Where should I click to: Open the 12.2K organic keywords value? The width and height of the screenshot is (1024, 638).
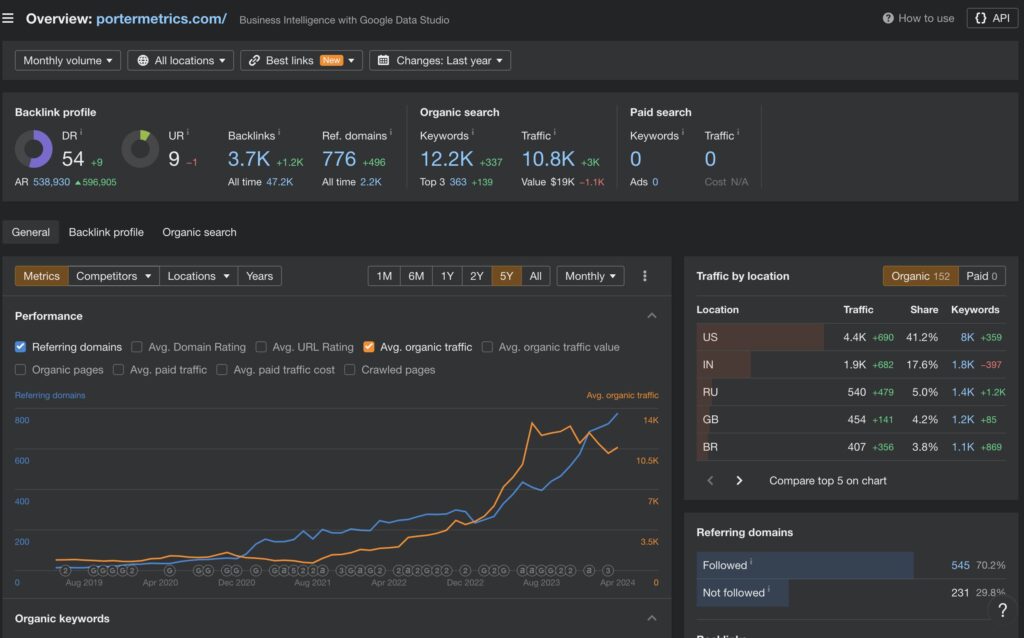[447, 159]
